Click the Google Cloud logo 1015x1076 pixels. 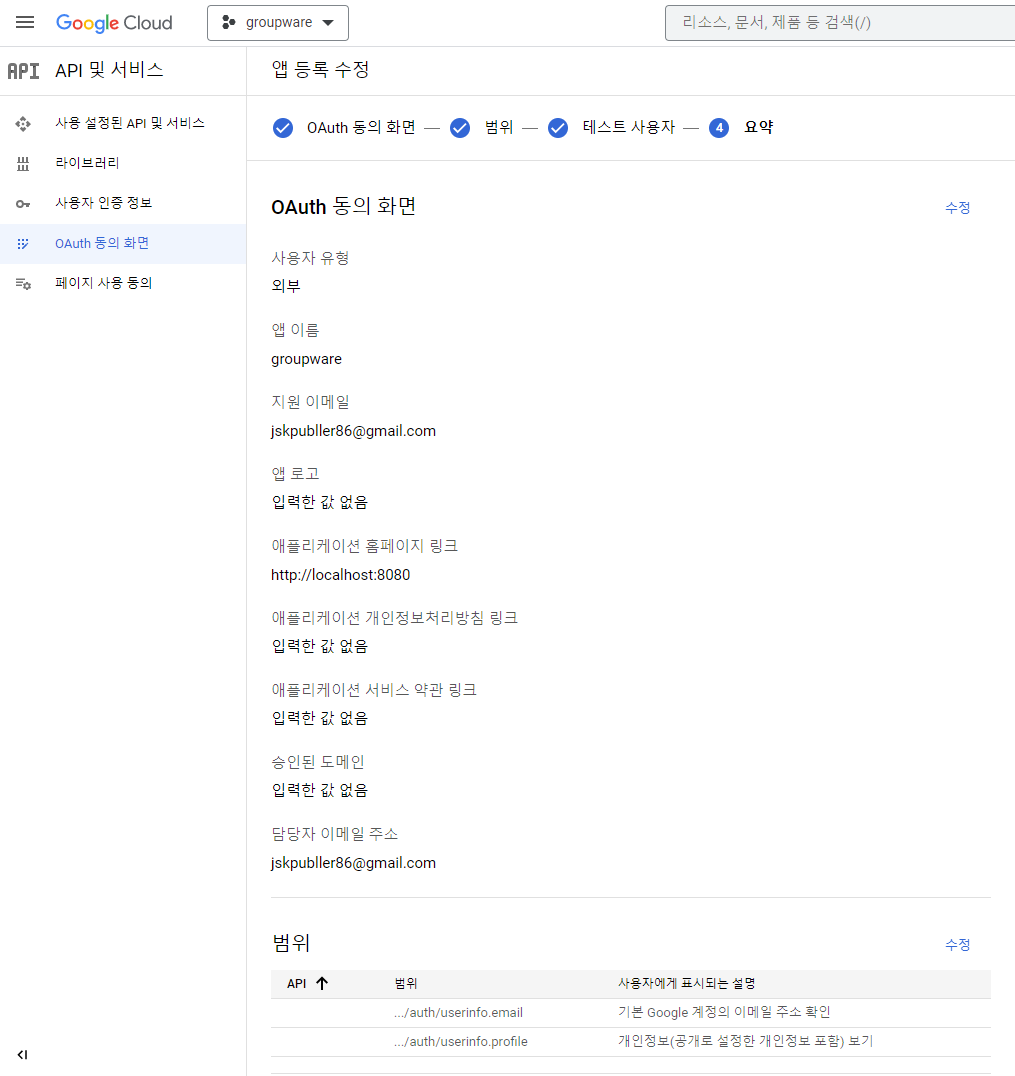[x=114, y=22]
